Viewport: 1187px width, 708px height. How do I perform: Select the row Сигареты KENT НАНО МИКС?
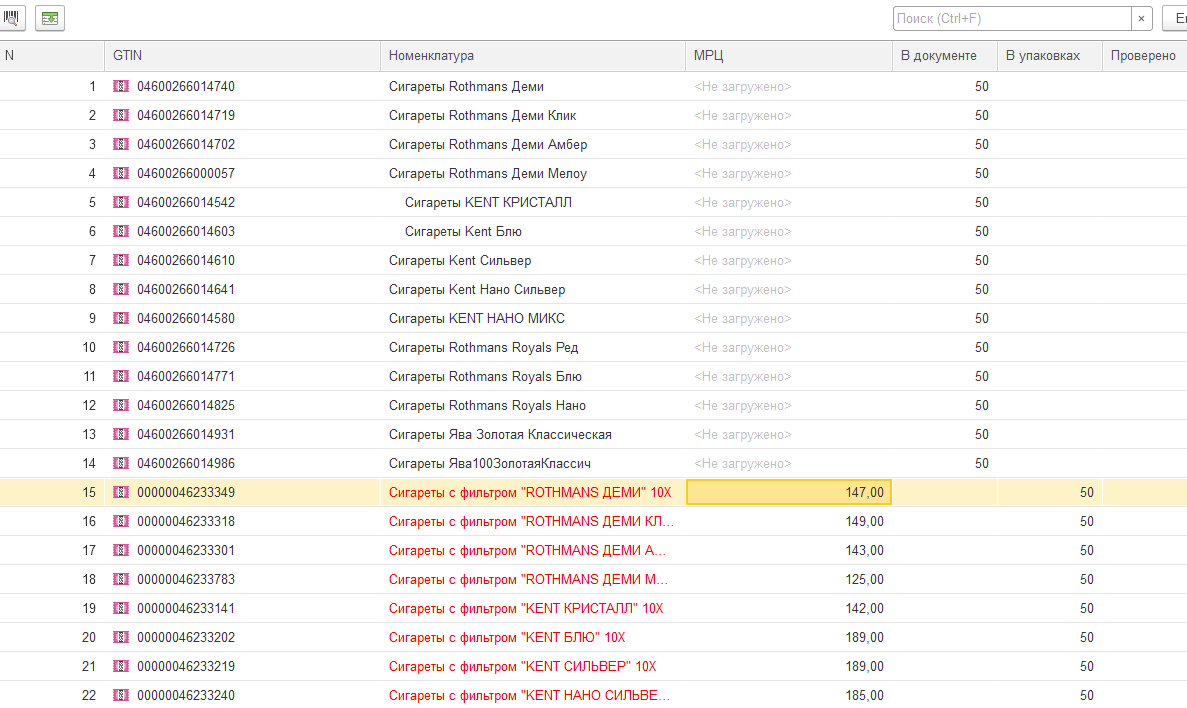(476, 319)
